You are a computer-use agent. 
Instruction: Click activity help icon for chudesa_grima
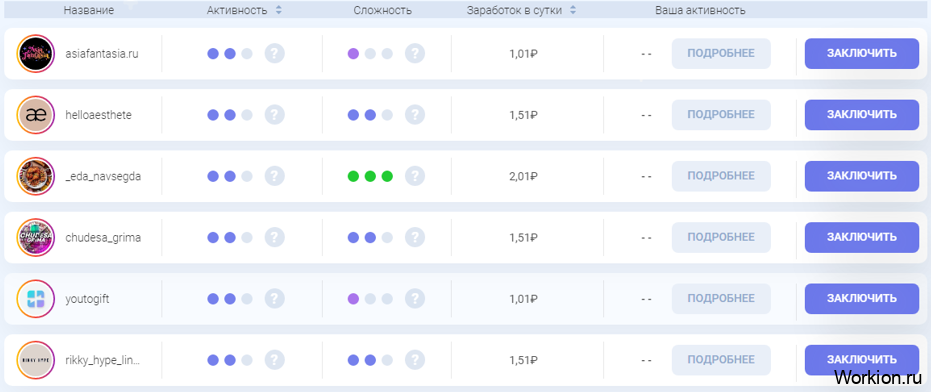[274, 238]
